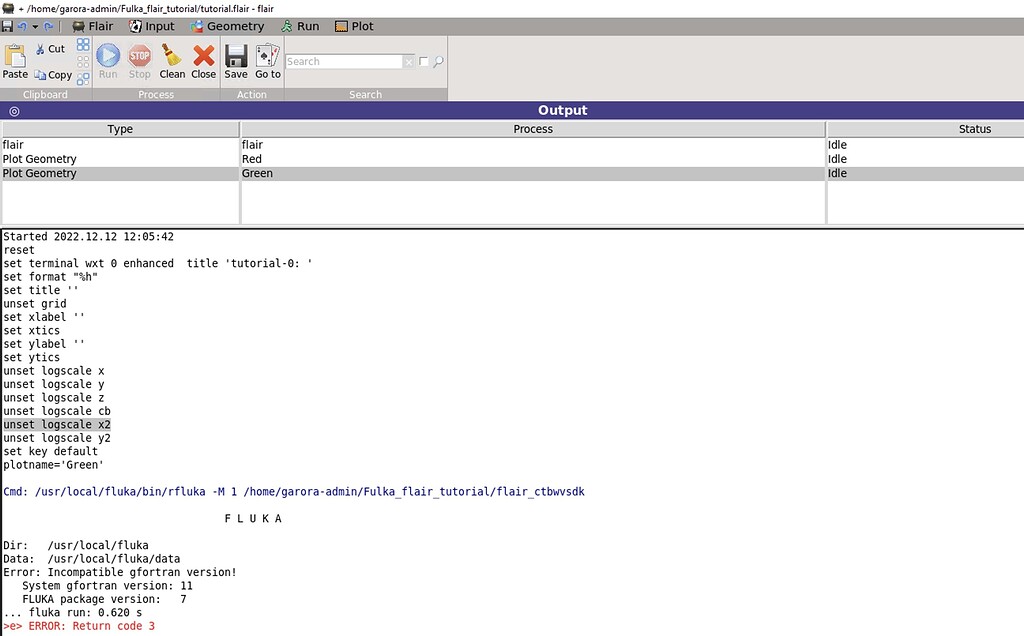Click the quick-save floppy icon in title toolbar
This screenshot has height=636, width=1024.
[x=7, y=26]
